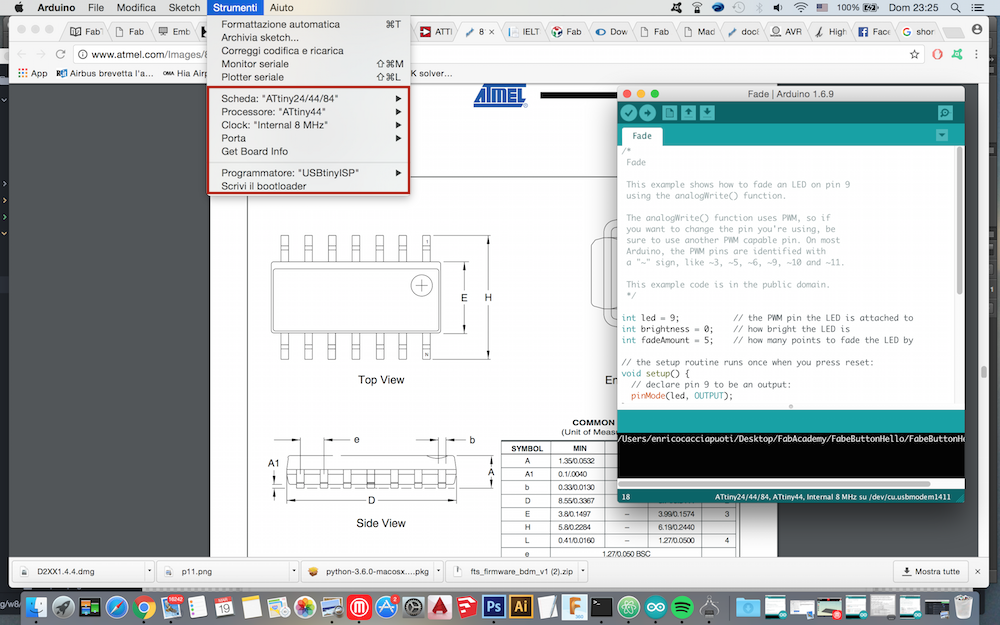Expand the Processore ATtiny44 submenu
The width and height of the screenshot is (1000, 625).
(x=309, y=112)
